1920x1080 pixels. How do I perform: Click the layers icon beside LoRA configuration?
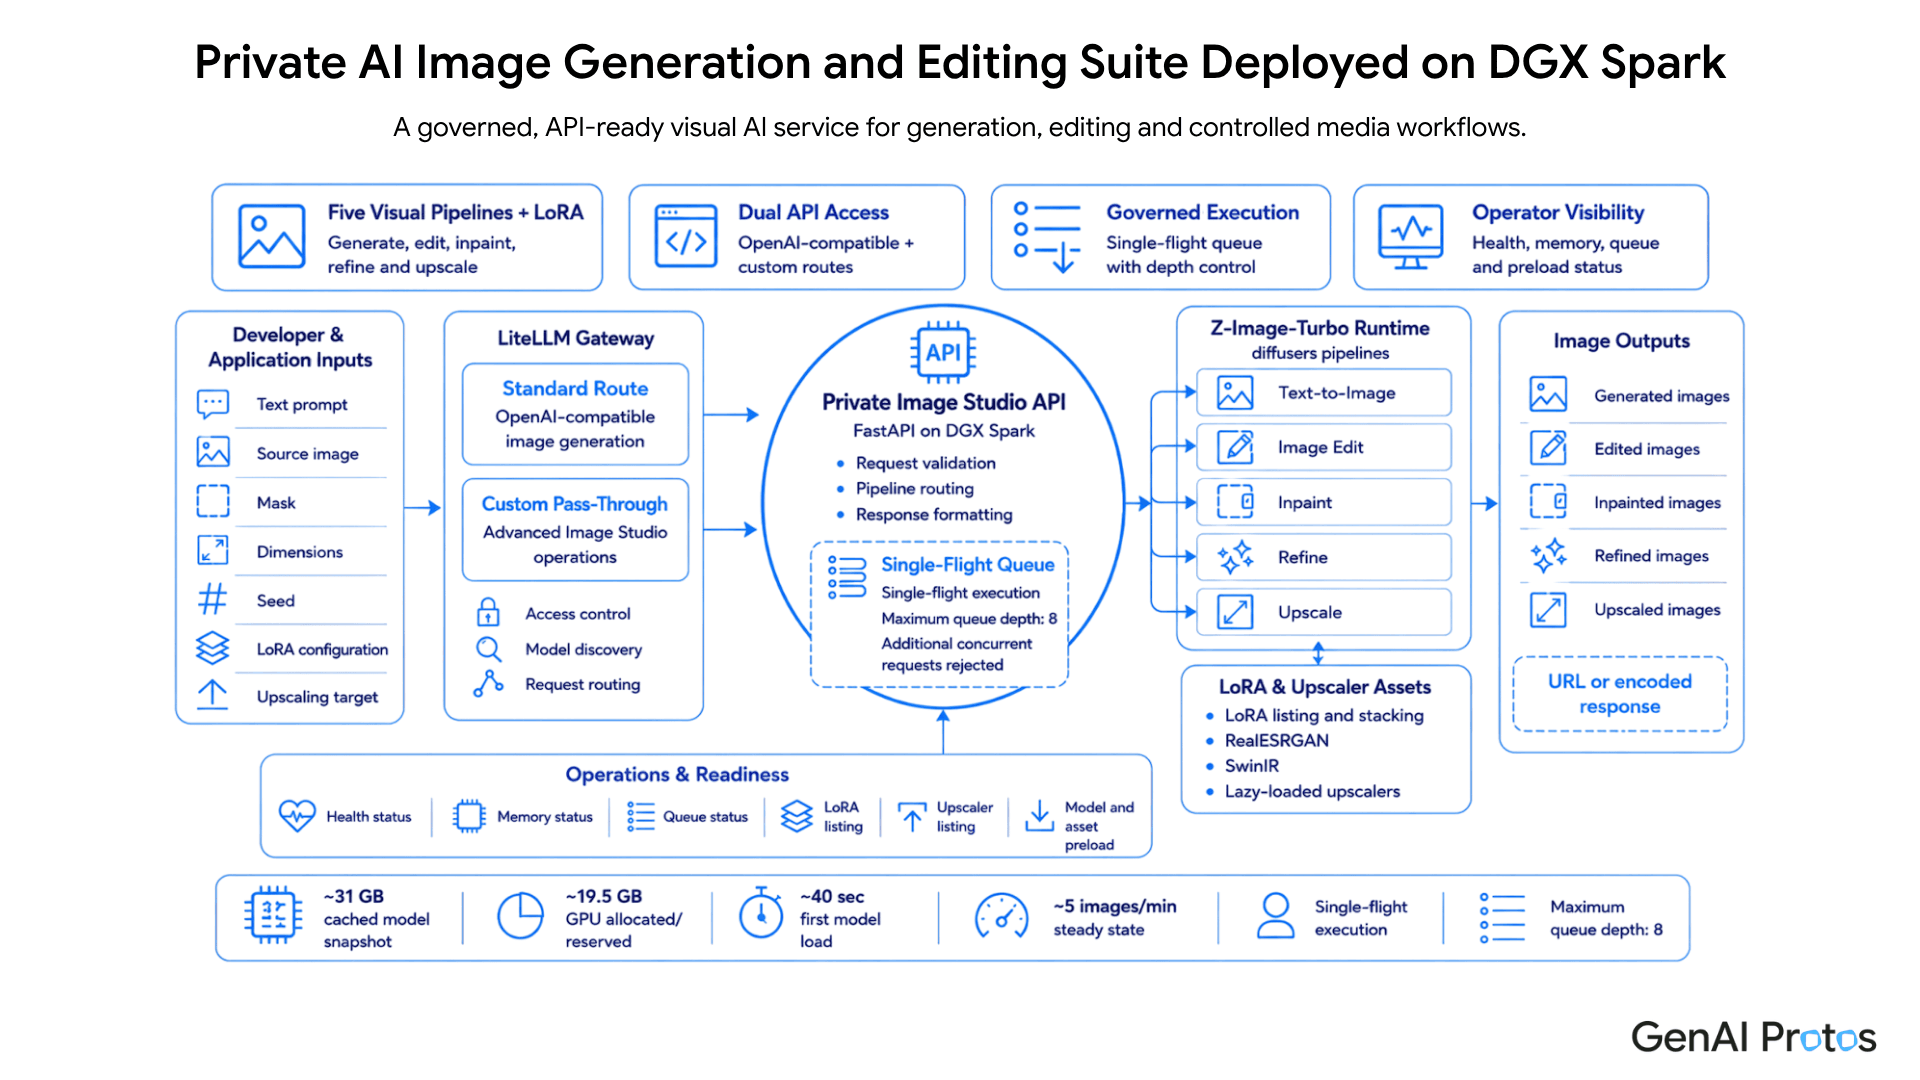(x=213, y=648)
